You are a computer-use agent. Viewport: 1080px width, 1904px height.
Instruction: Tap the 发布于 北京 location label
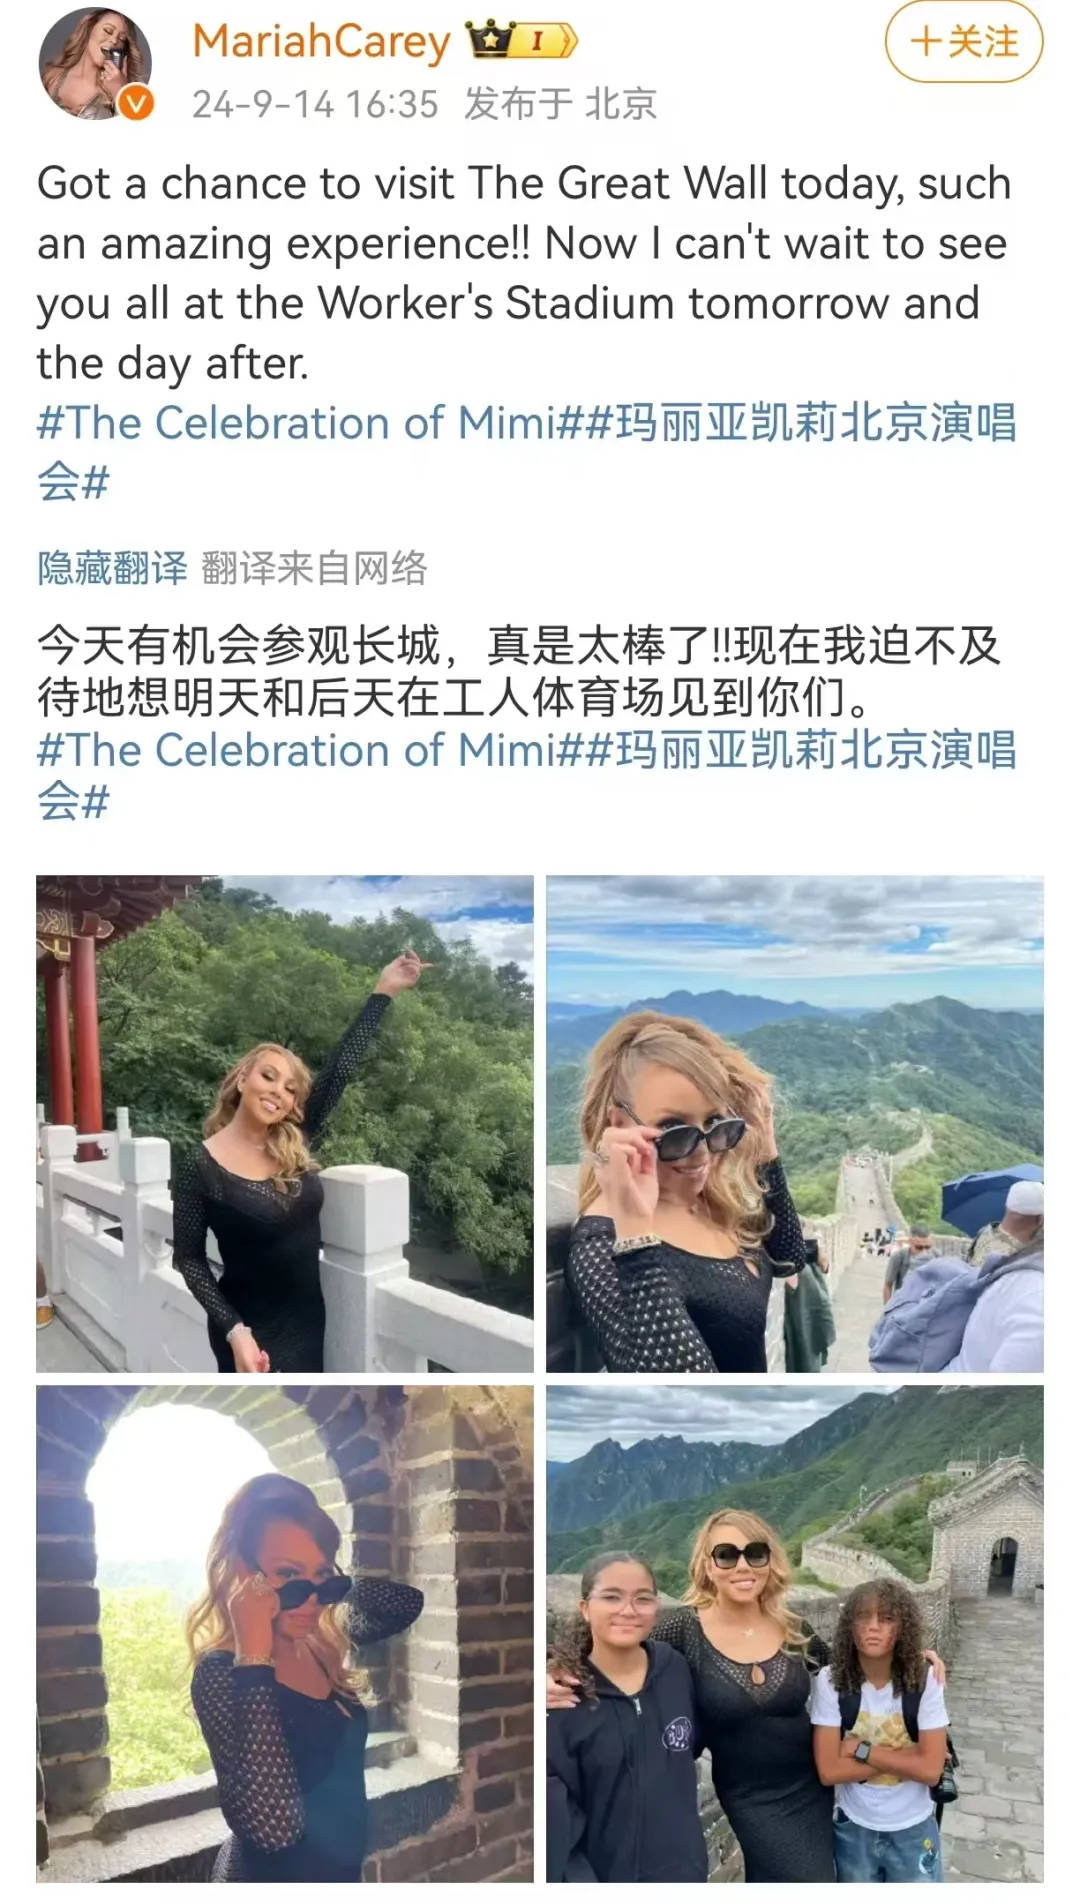(560, 104)
